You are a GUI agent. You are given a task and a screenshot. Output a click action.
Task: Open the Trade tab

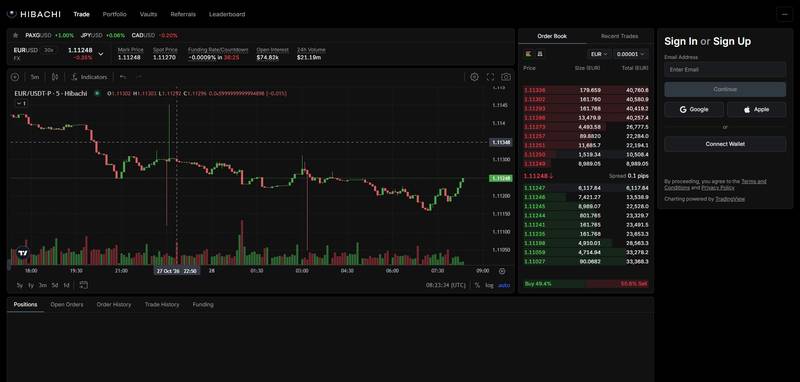tap(81, 14)
